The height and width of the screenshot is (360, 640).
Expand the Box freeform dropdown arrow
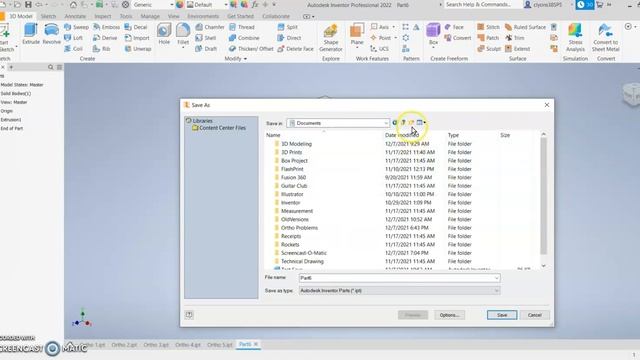(433, 48)
